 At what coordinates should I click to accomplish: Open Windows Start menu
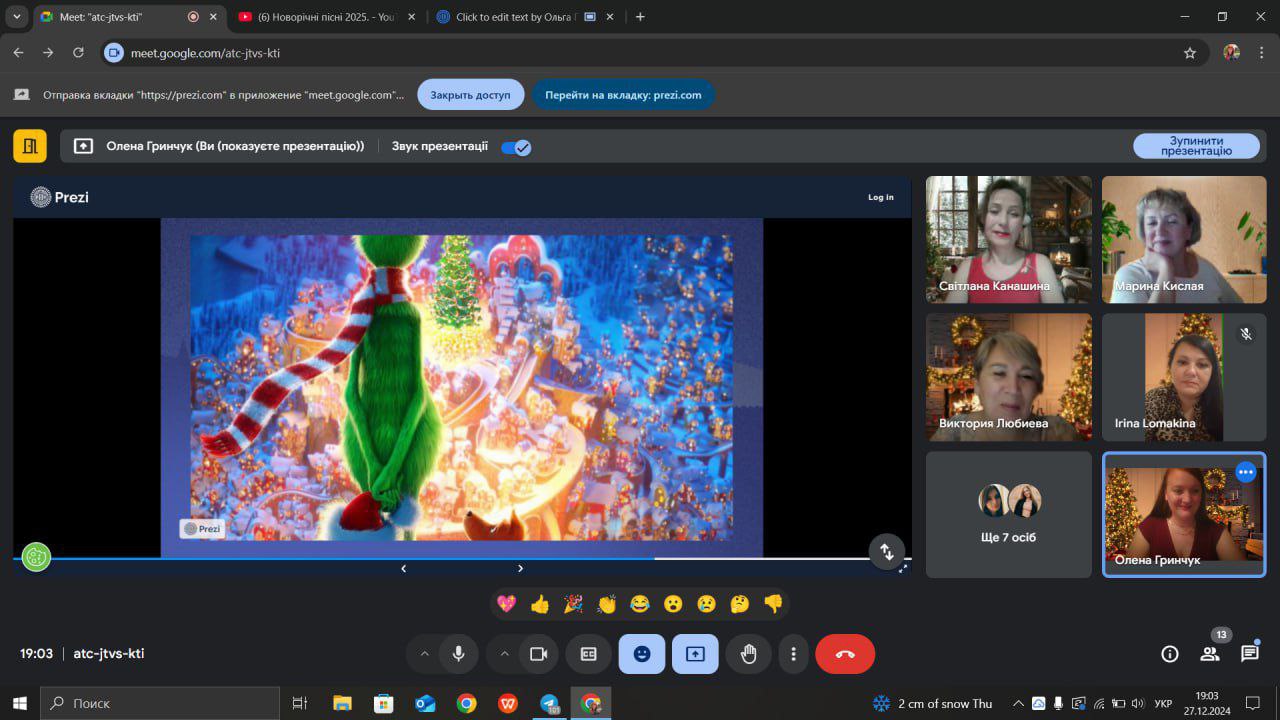tap(20, 703)
